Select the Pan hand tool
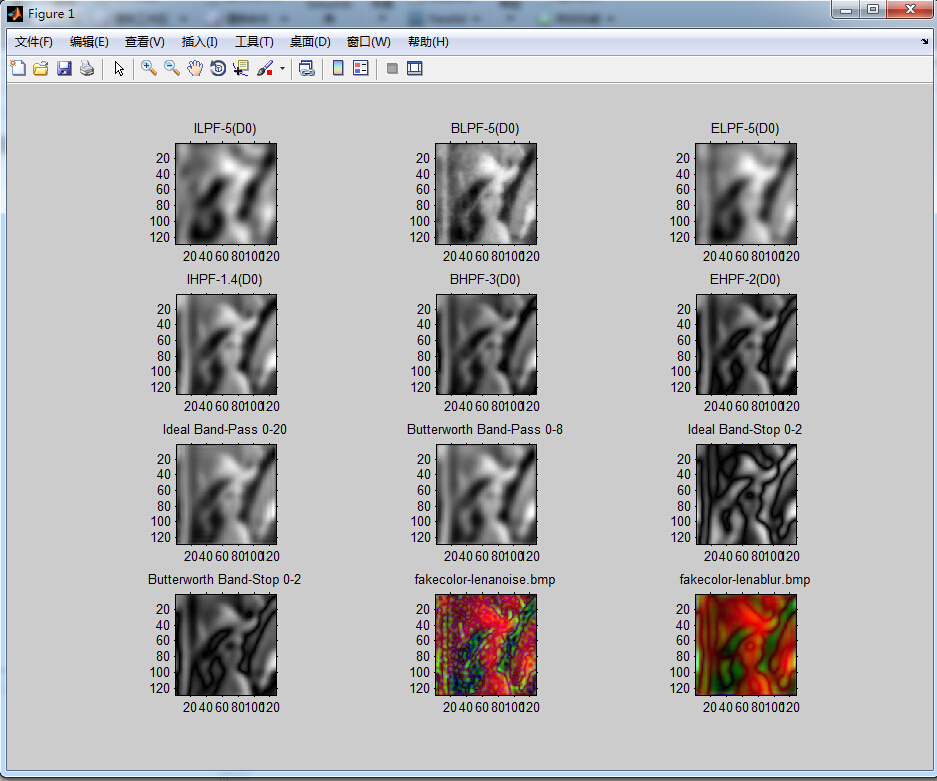The height and width of the screenshot is (781, 937). click(x=195, y=68)
